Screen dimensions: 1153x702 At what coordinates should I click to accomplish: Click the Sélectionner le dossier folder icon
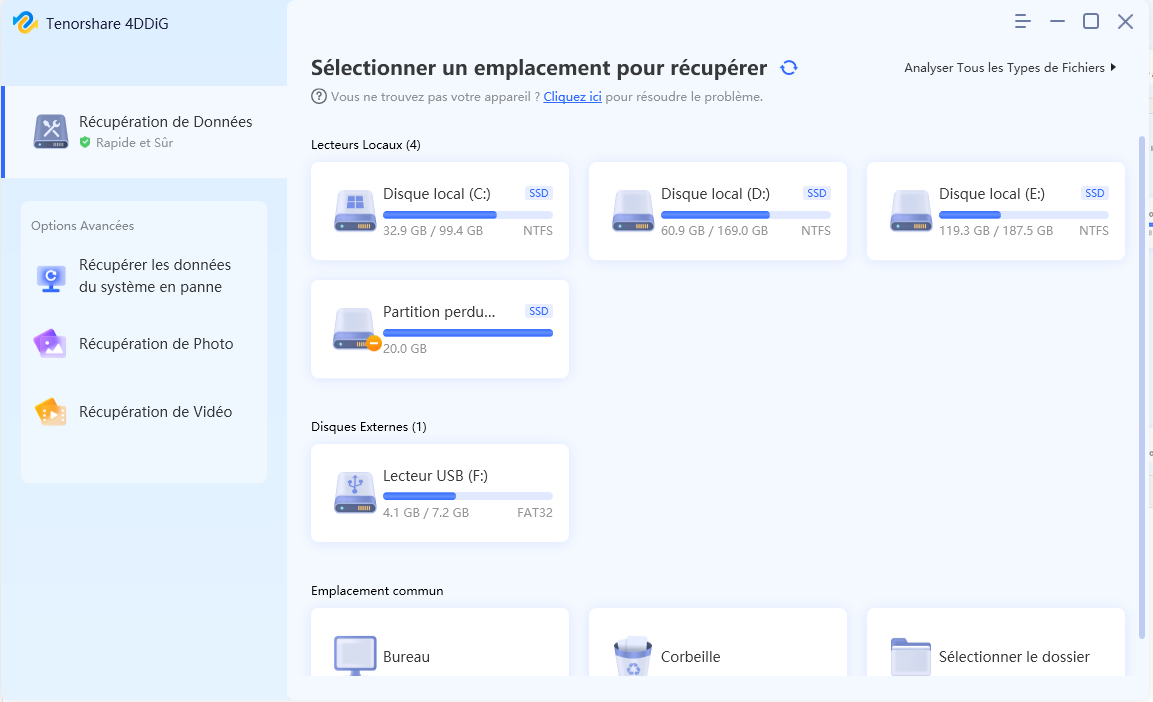point(910,656)
